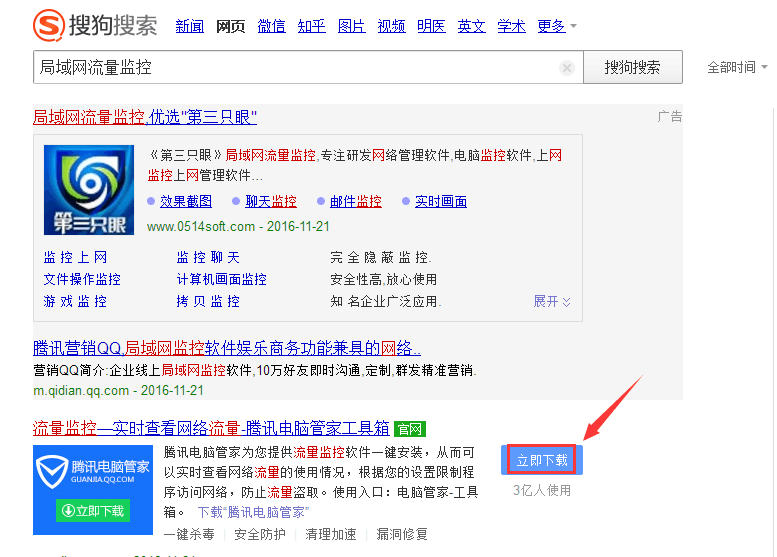Open the 邮件监控 sublink
Image resolution: width=777 pixels, height=557 pixels.
356,202
